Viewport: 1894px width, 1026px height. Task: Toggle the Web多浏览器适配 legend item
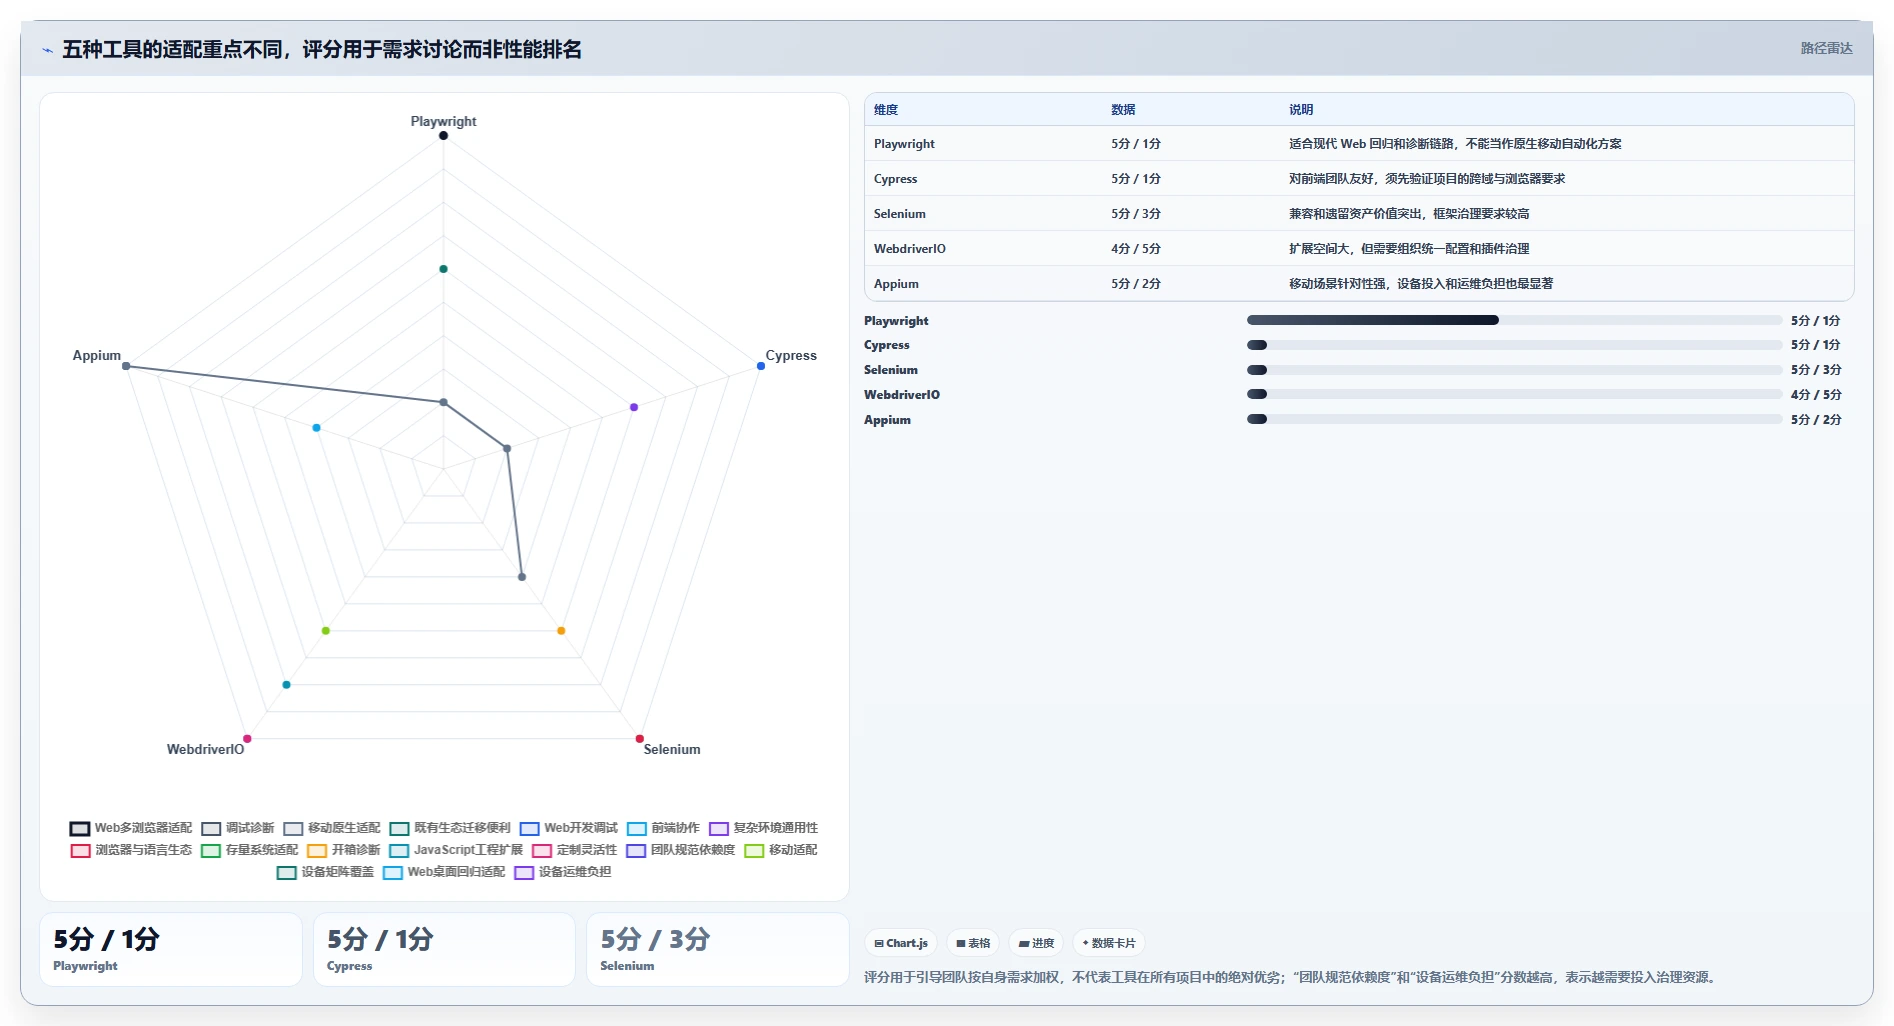[131, 828]
